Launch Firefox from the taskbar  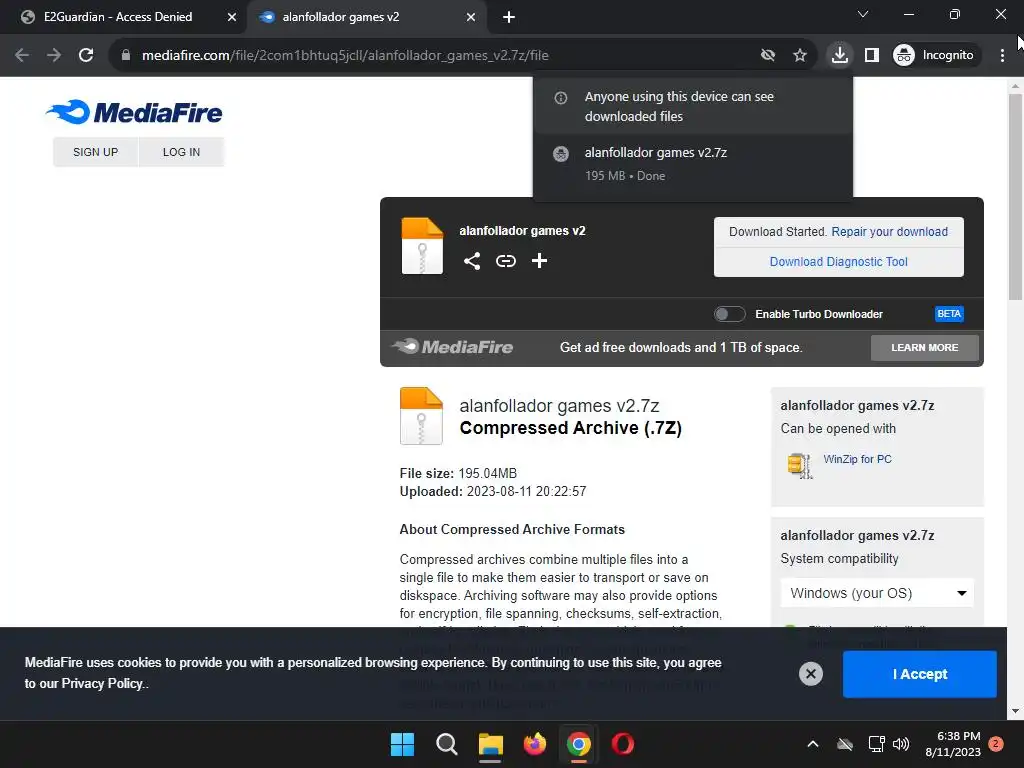(535, 744)
